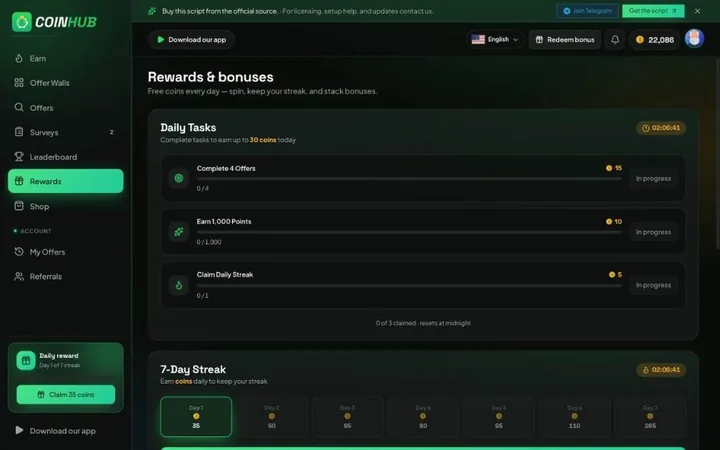Click Download our app in sidebar bottom

56,431
